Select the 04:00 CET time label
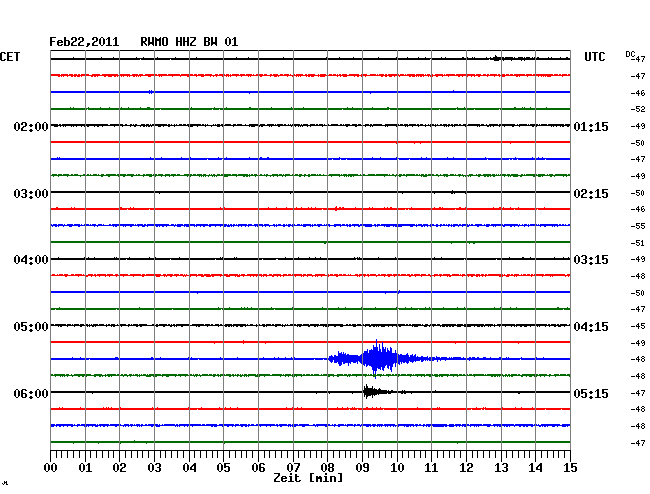The width and height of the screenshot is (650, 494). [31, 260]
